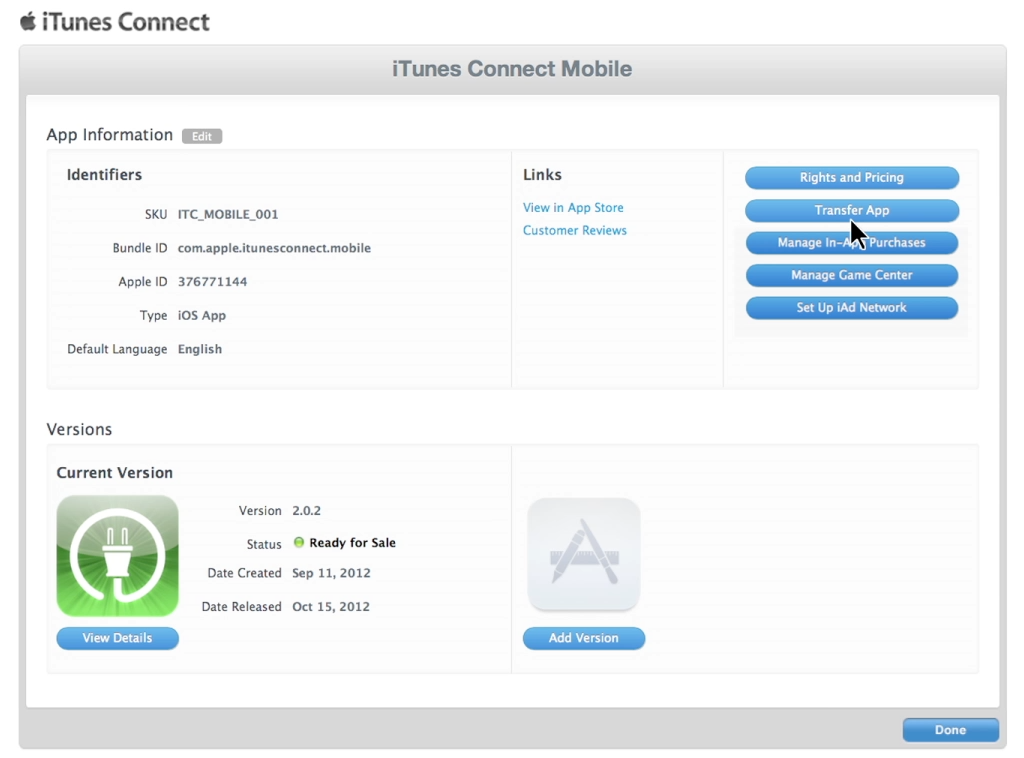This screenshot has height=758, width=1024.
Task: Click the Type value iOS App
Action: pyautogui.click(x=202, y=315)
